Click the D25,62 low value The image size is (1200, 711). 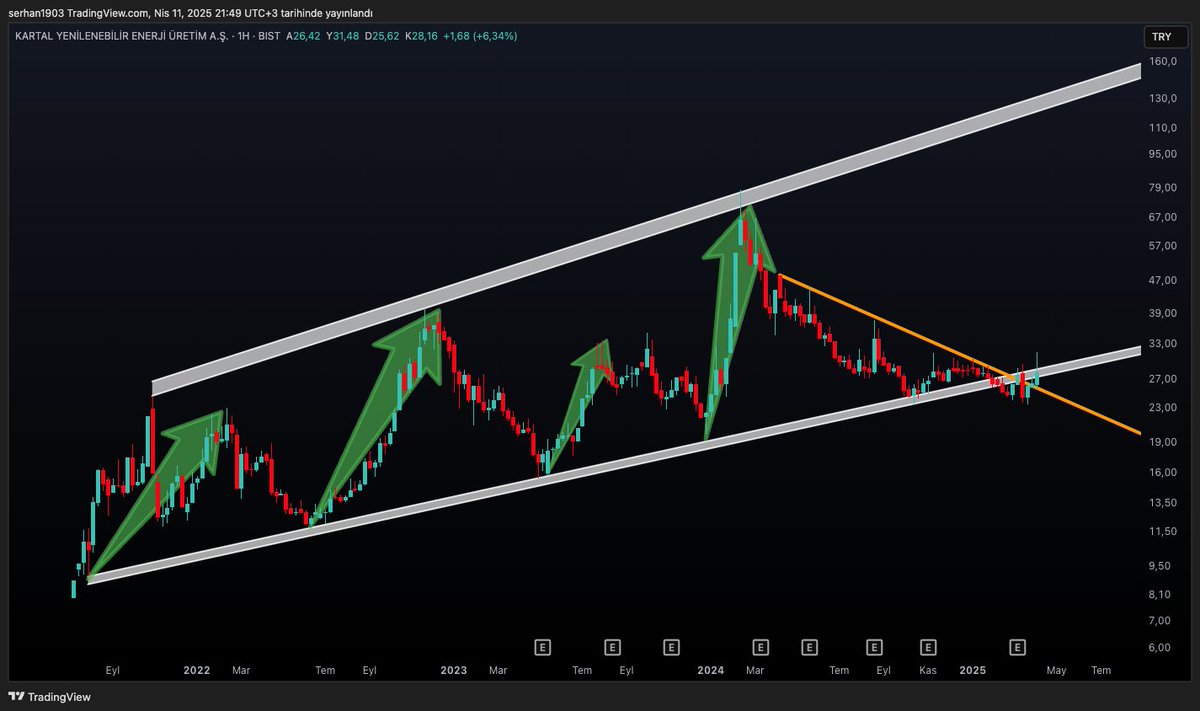click(382, 36)
